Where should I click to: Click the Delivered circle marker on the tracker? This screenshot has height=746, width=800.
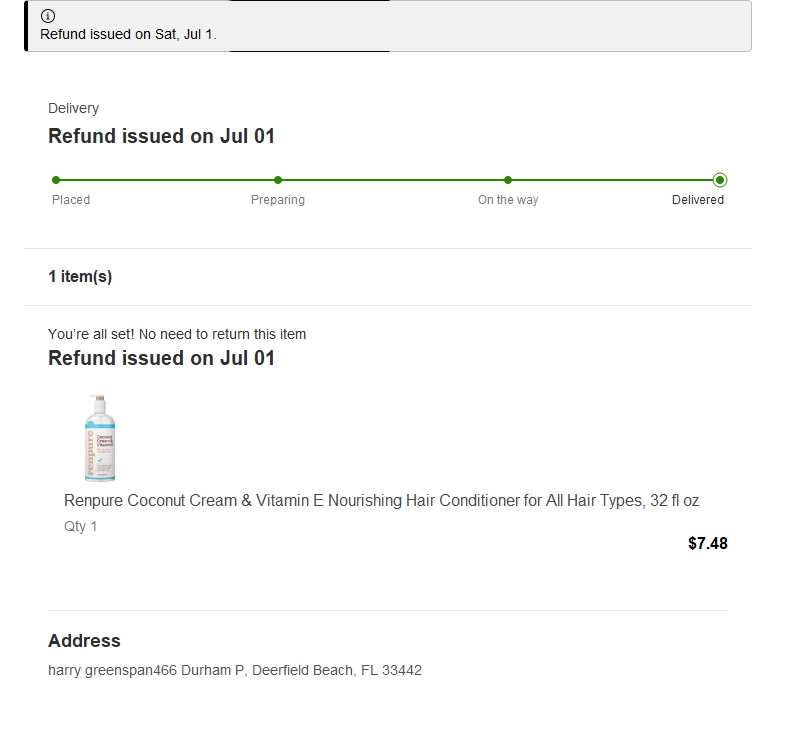point(720,180)
